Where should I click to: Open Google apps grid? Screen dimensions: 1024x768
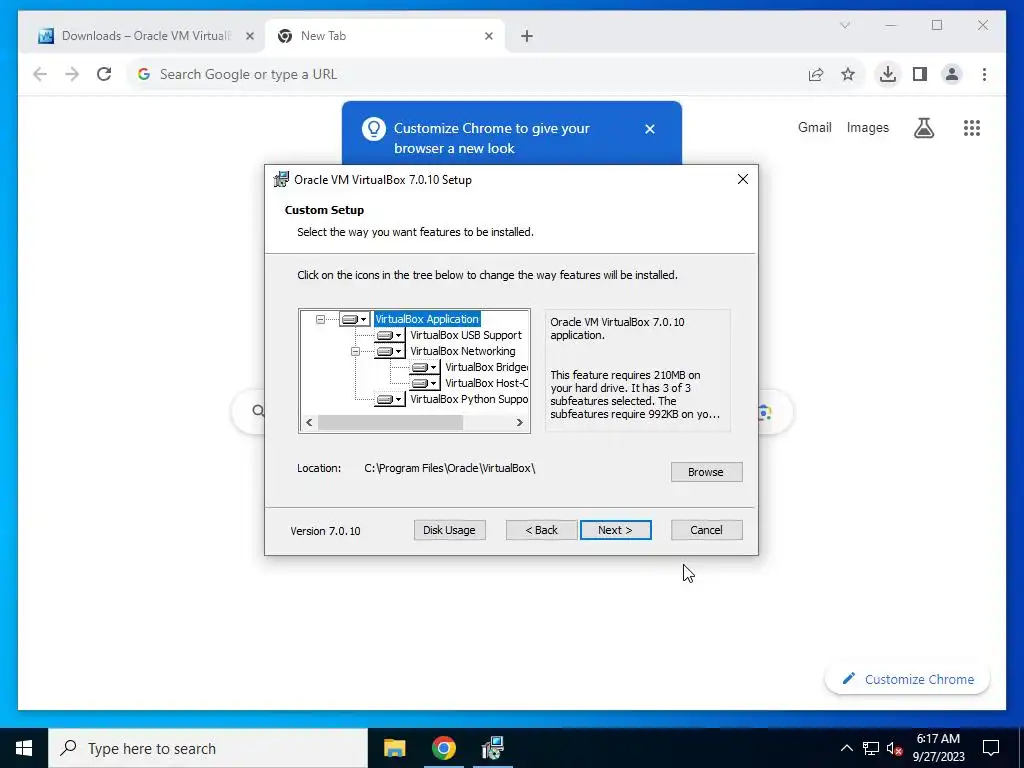(972, 128)
